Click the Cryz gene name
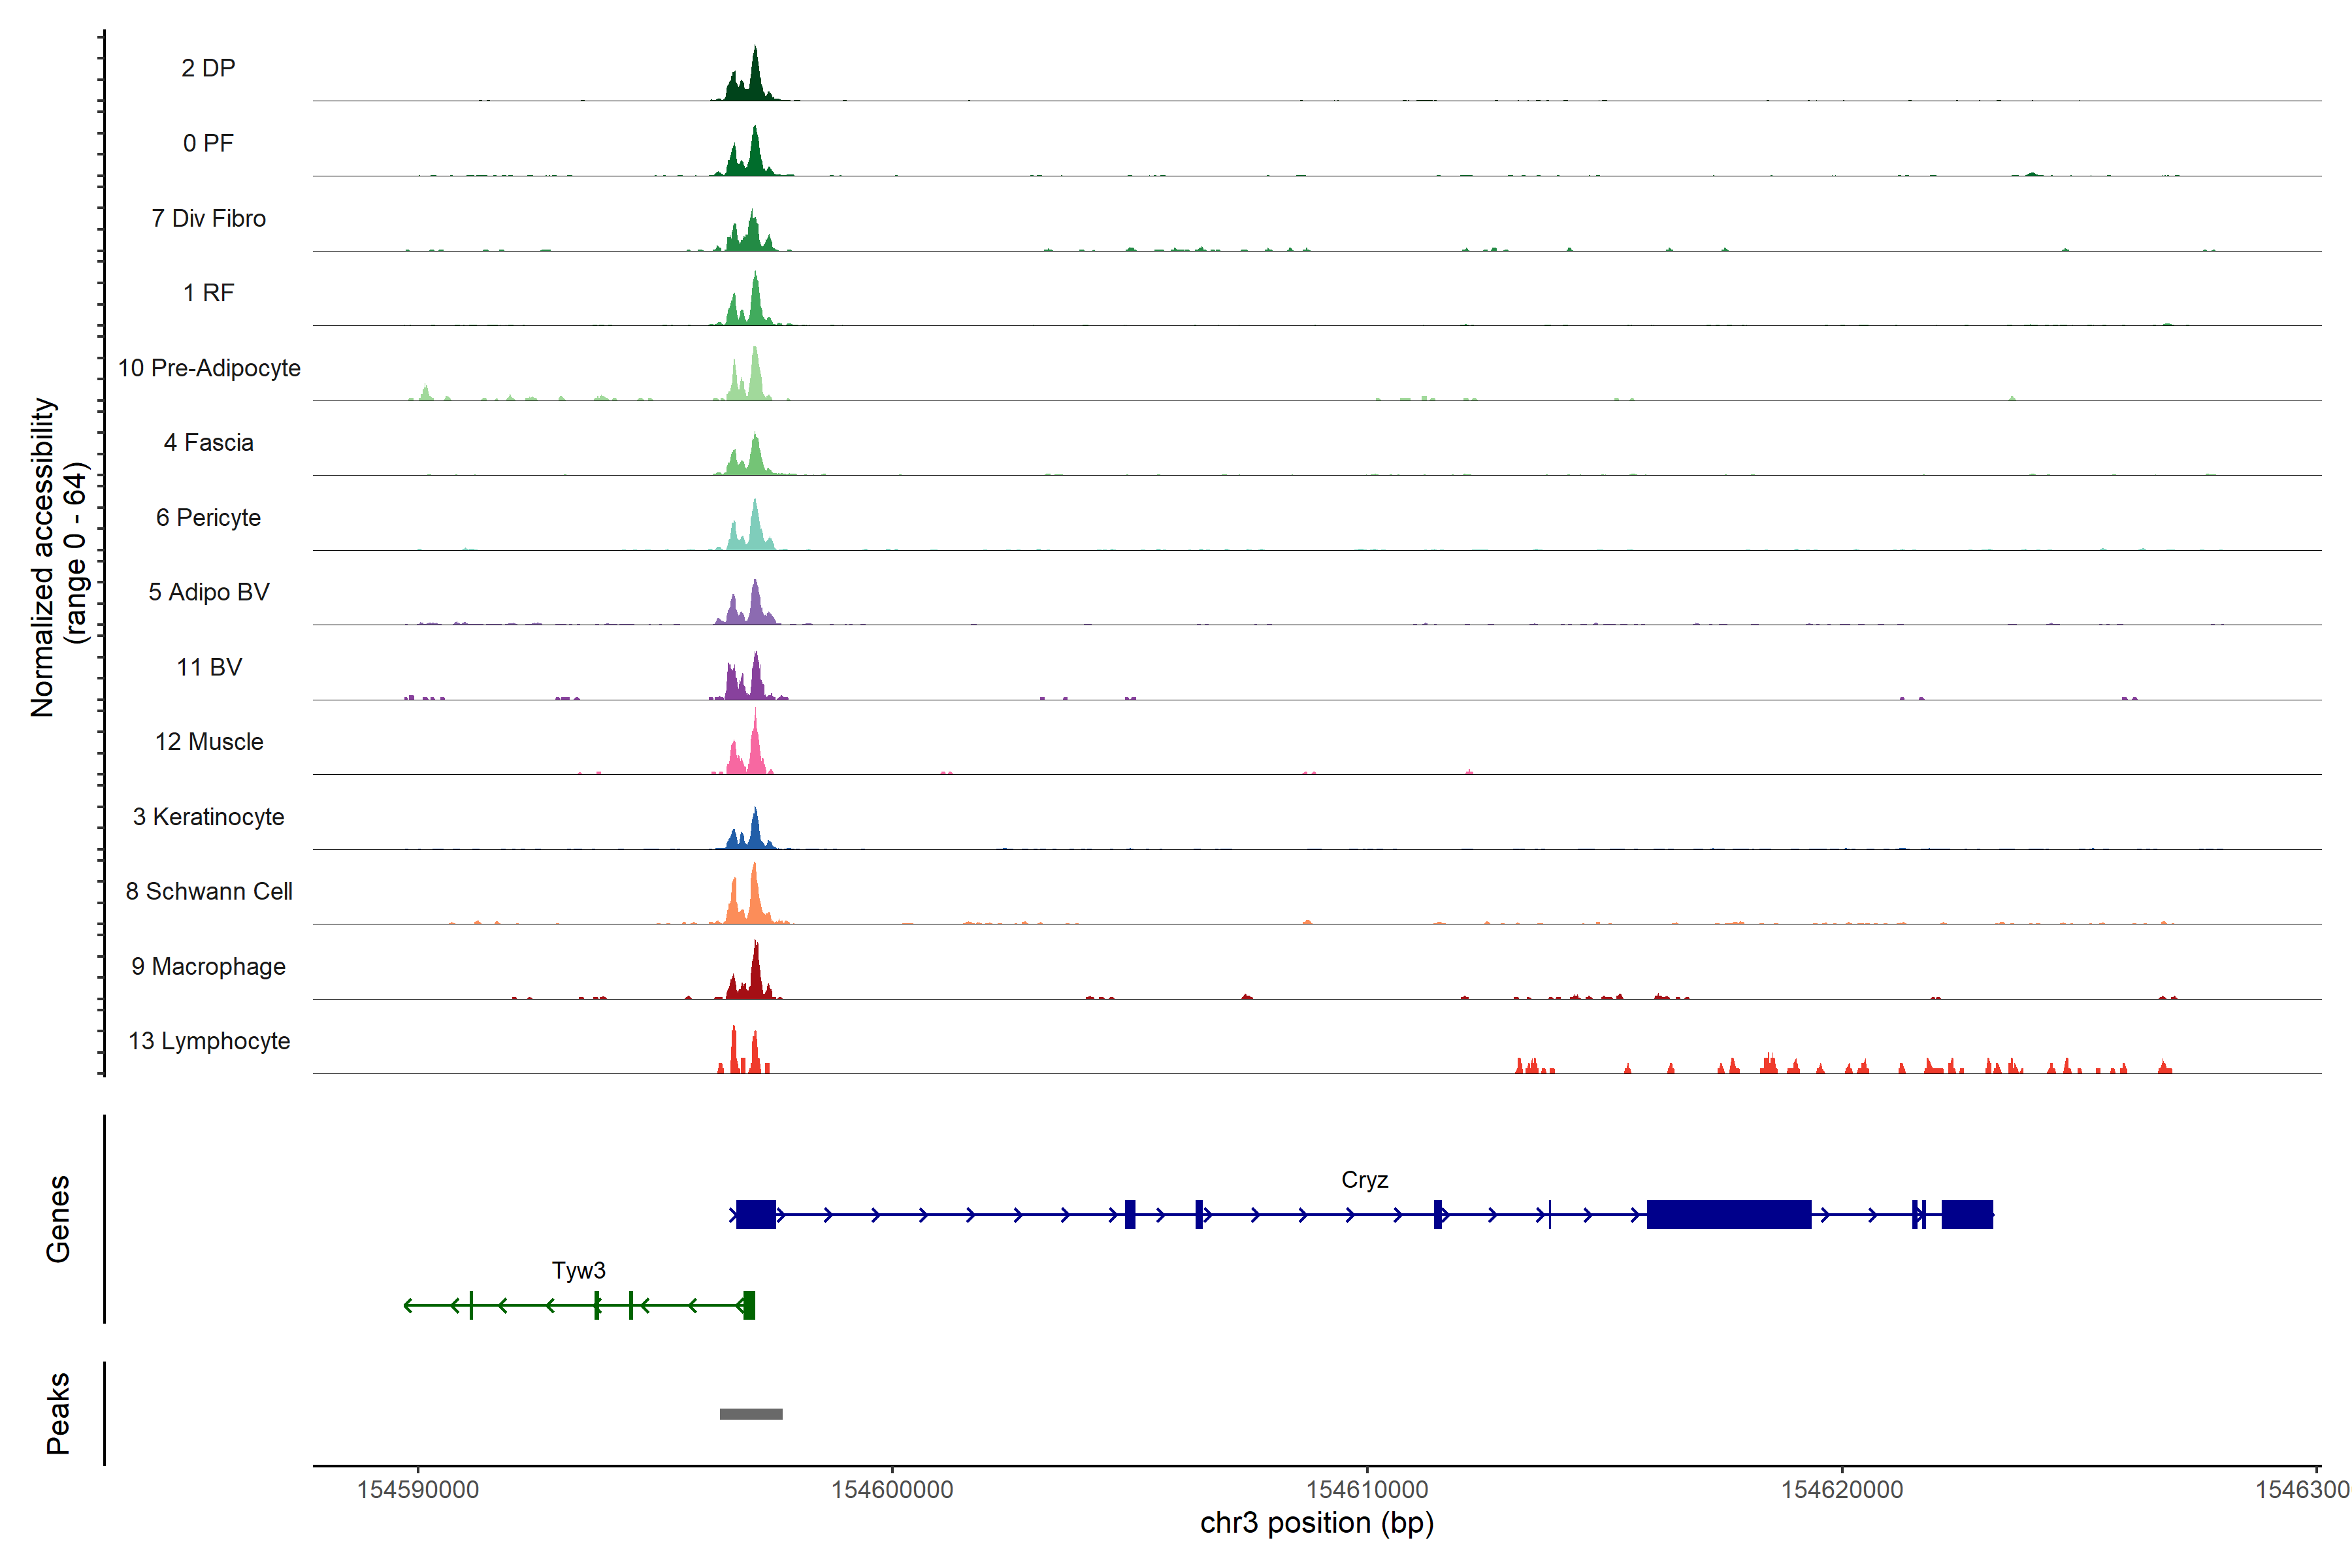The image size is (2352, 1568). click(x=1364, y=1180)
